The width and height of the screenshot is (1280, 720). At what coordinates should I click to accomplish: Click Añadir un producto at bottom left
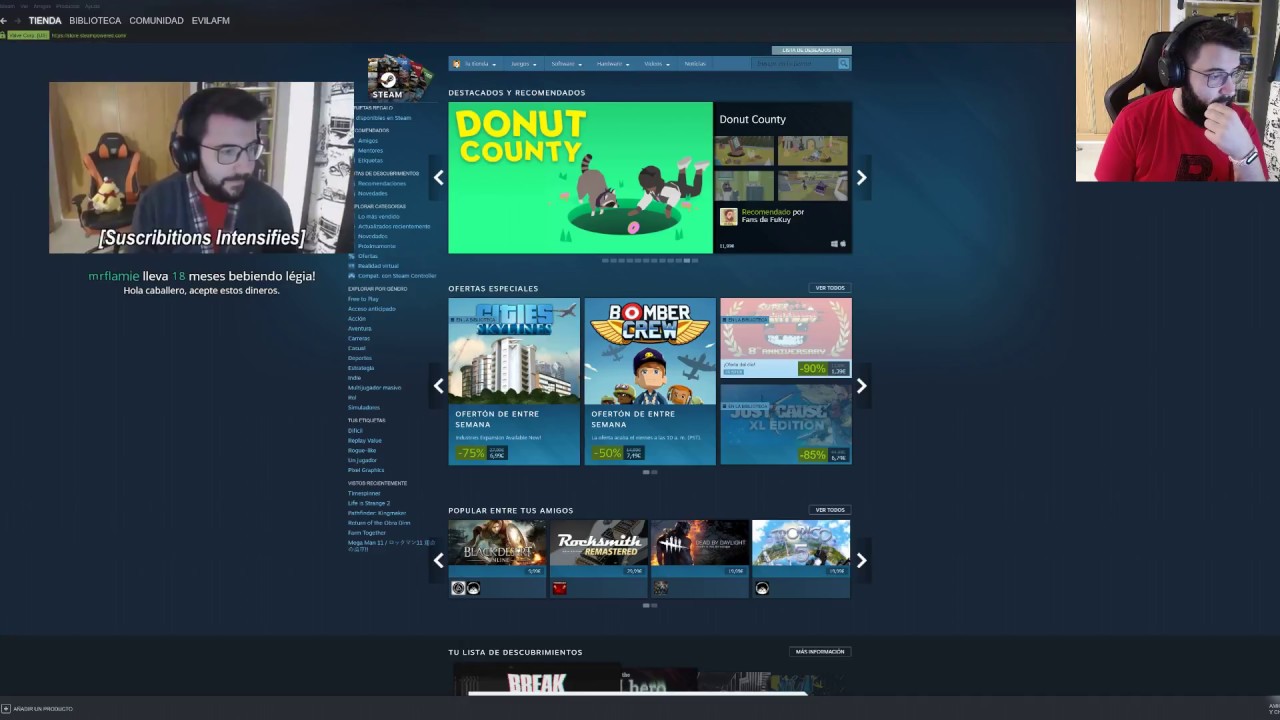42,708
